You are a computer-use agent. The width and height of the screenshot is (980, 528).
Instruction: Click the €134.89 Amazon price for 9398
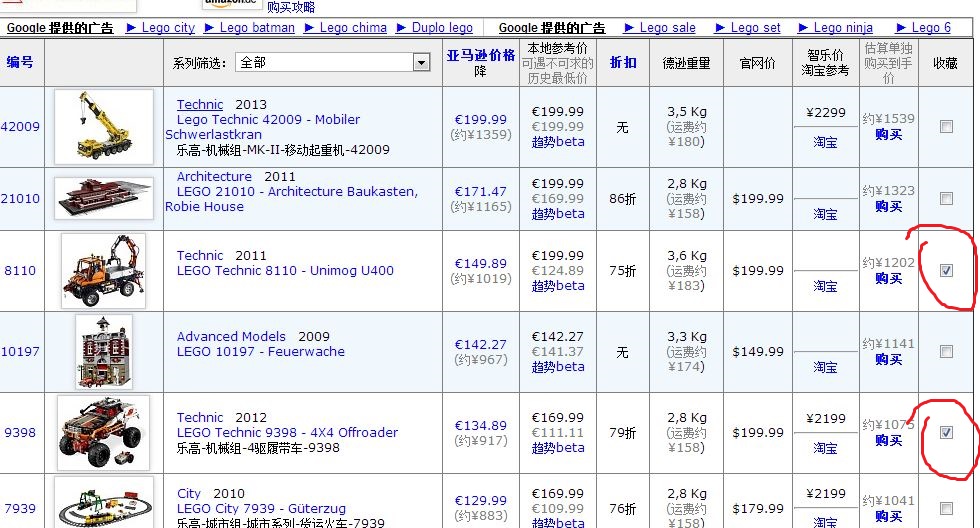tap(481, 426)
